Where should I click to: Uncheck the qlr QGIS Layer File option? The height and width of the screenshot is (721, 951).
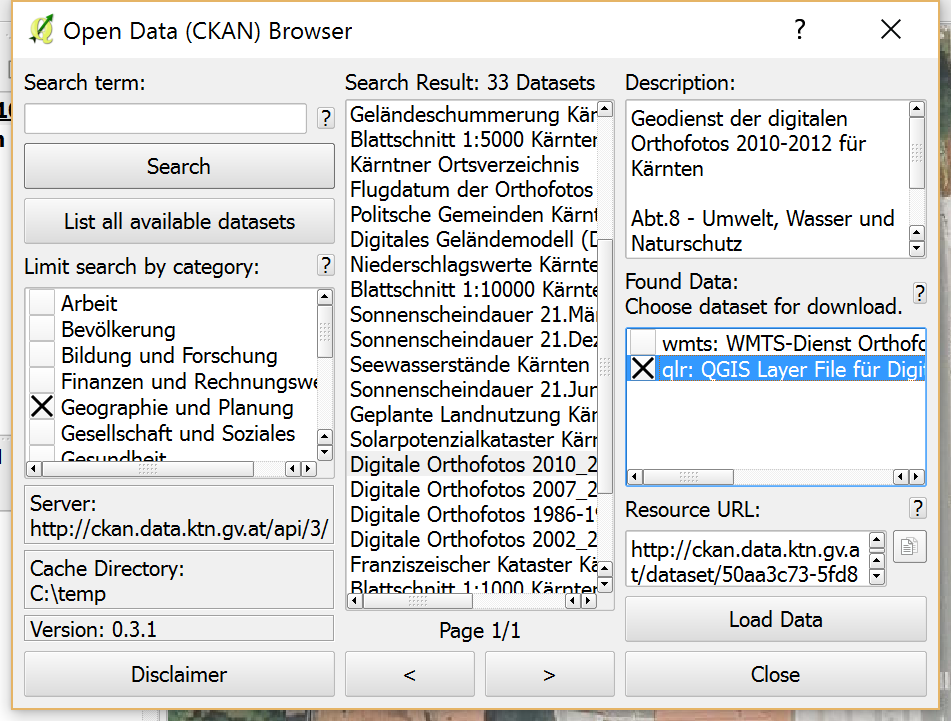pos(643,370)
